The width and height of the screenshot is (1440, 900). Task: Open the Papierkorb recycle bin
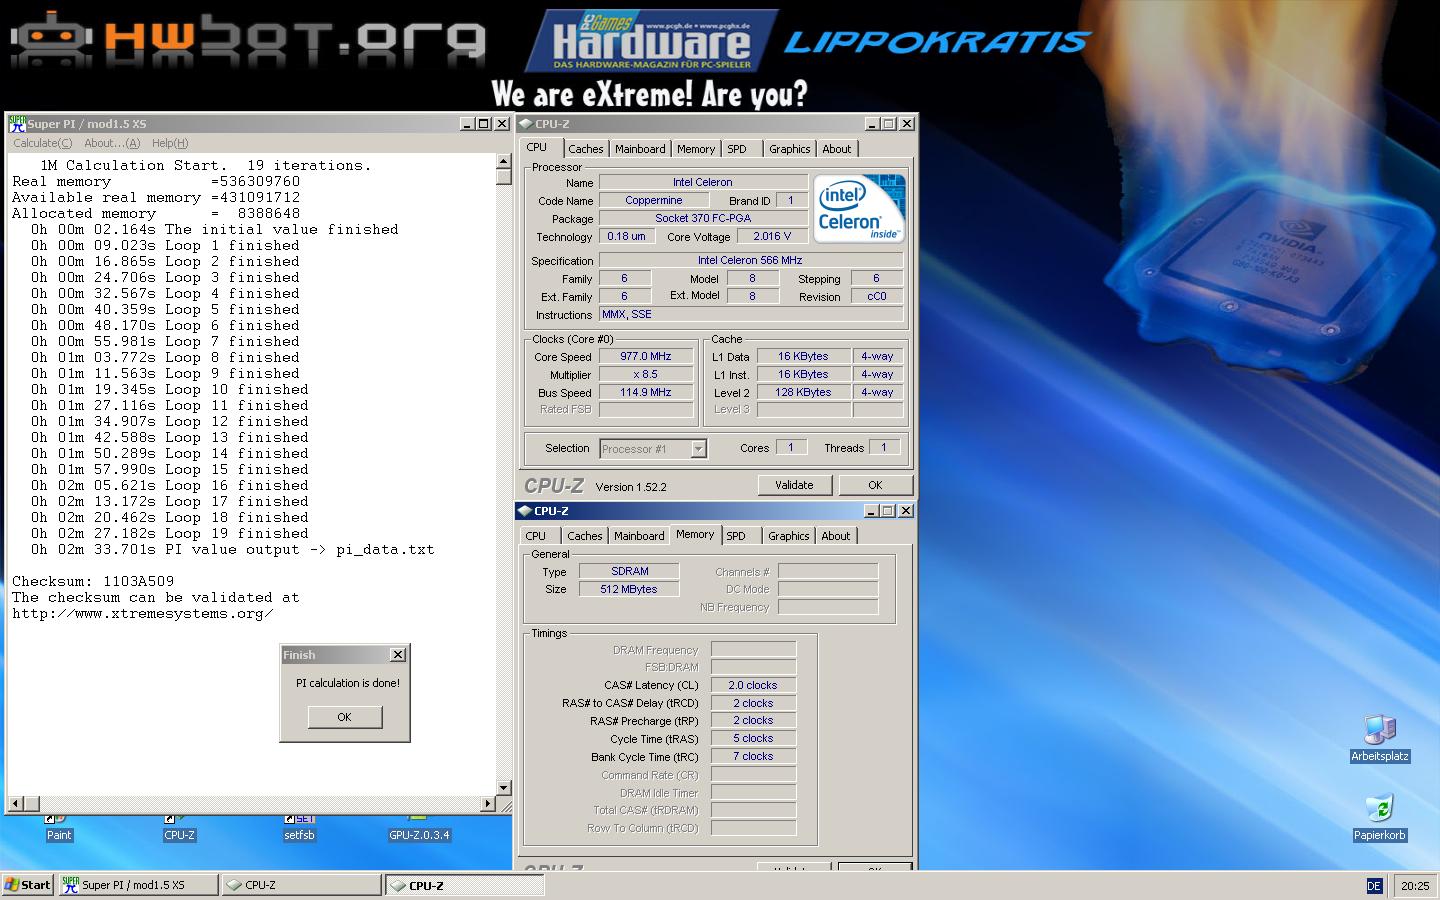[x=1379, y=818]
